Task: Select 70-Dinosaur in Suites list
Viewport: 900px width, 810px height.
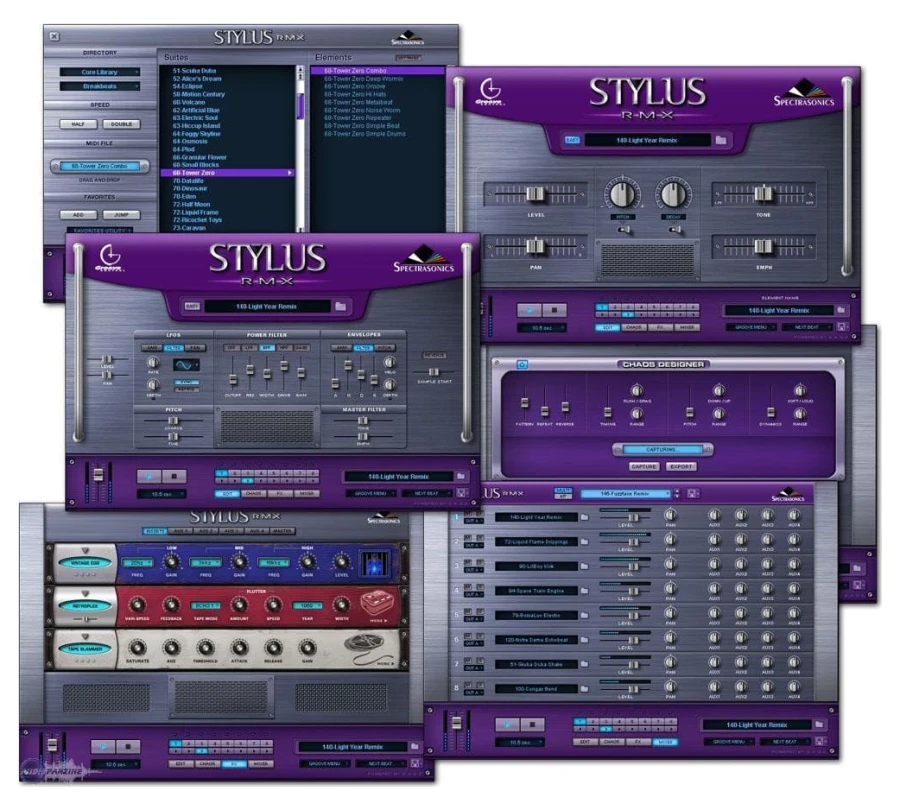Action: (190, 188)
